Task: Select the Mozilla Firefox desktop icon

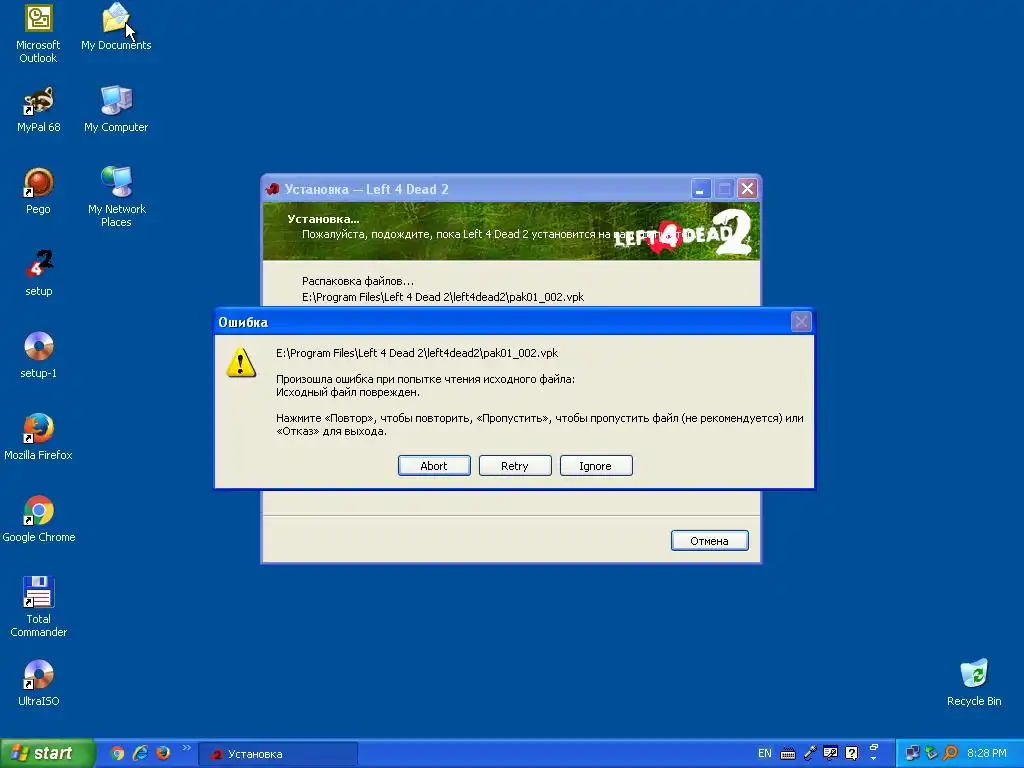Action: click(39, 437)
